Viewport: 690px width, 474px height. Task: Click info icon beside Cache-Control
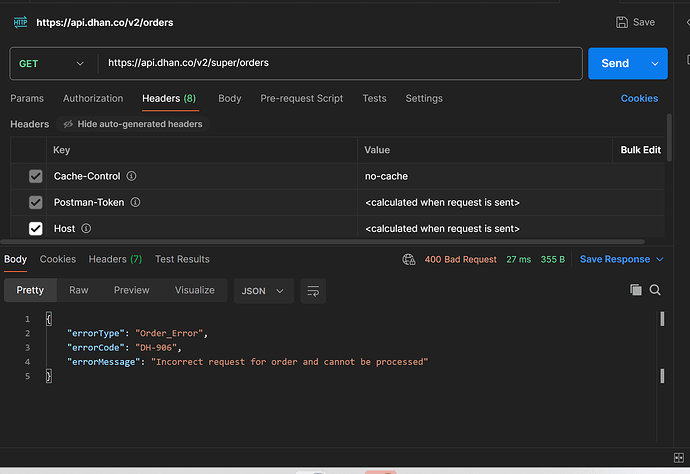coord(131,176)
